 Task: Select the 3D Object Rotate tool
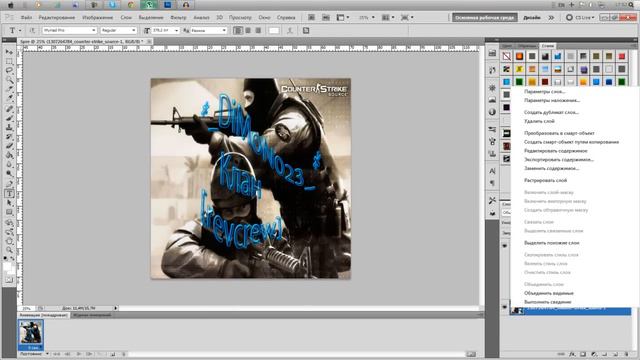[x=9, y=223]
